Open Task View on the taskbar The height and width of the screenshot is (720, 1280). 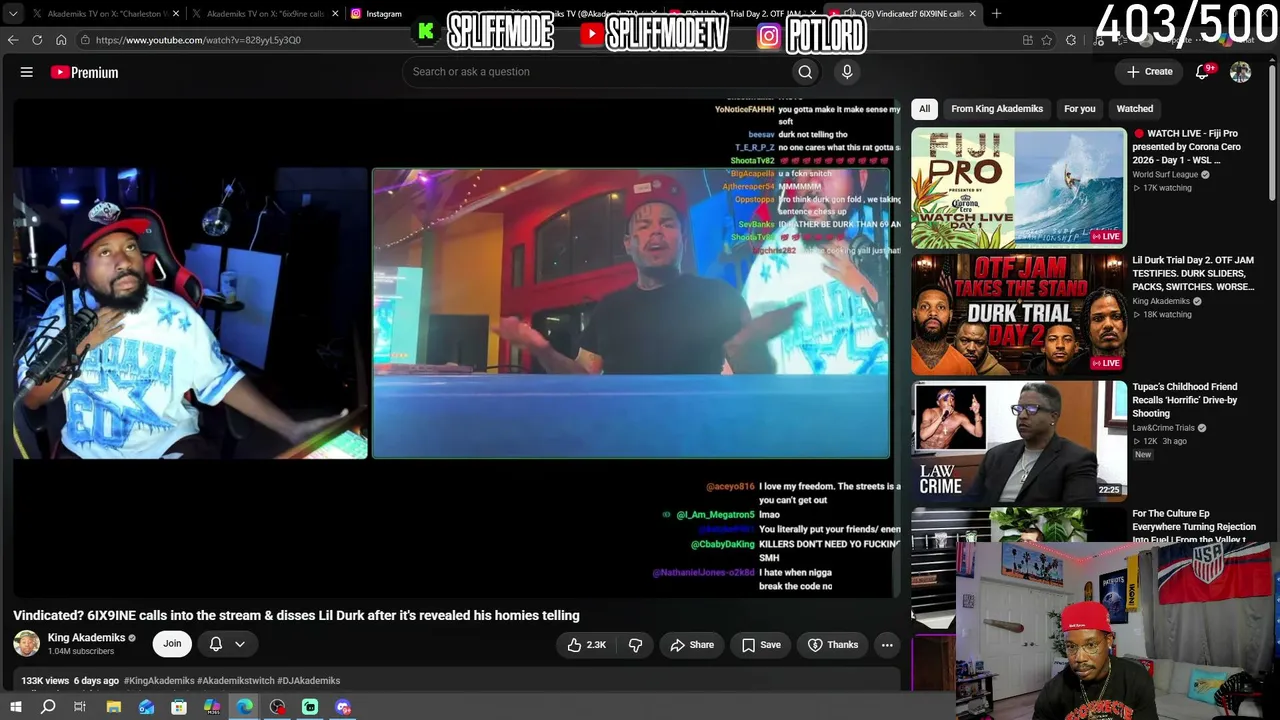(80, 707)
